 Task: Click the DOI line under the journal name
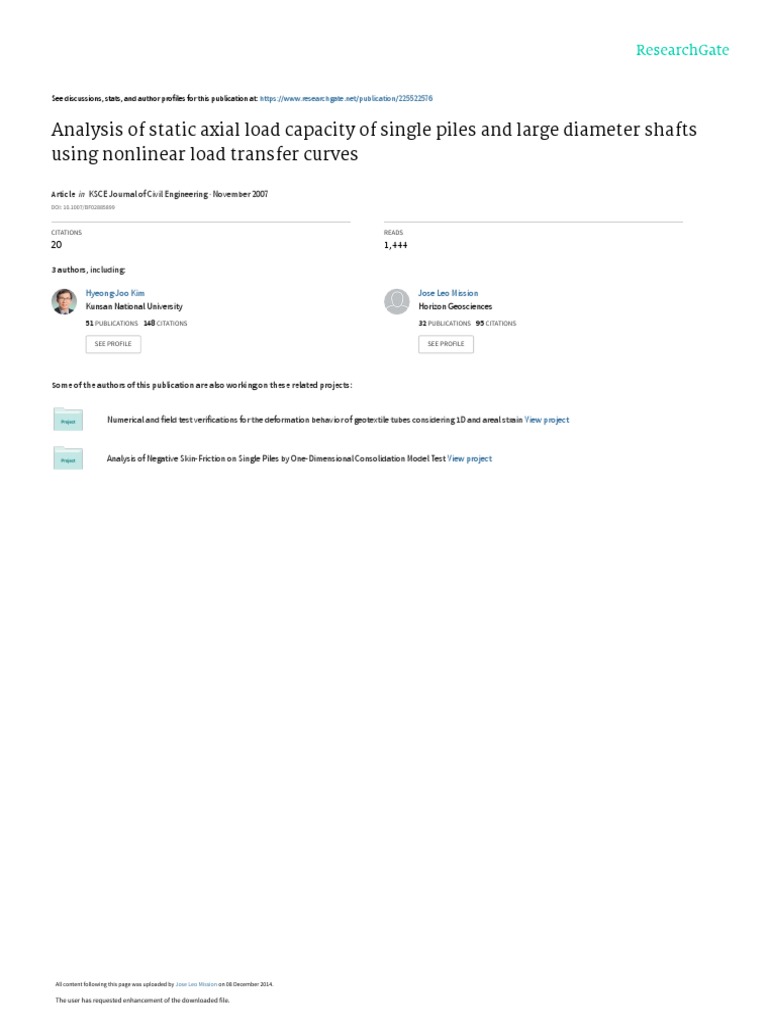pos(82,207)
